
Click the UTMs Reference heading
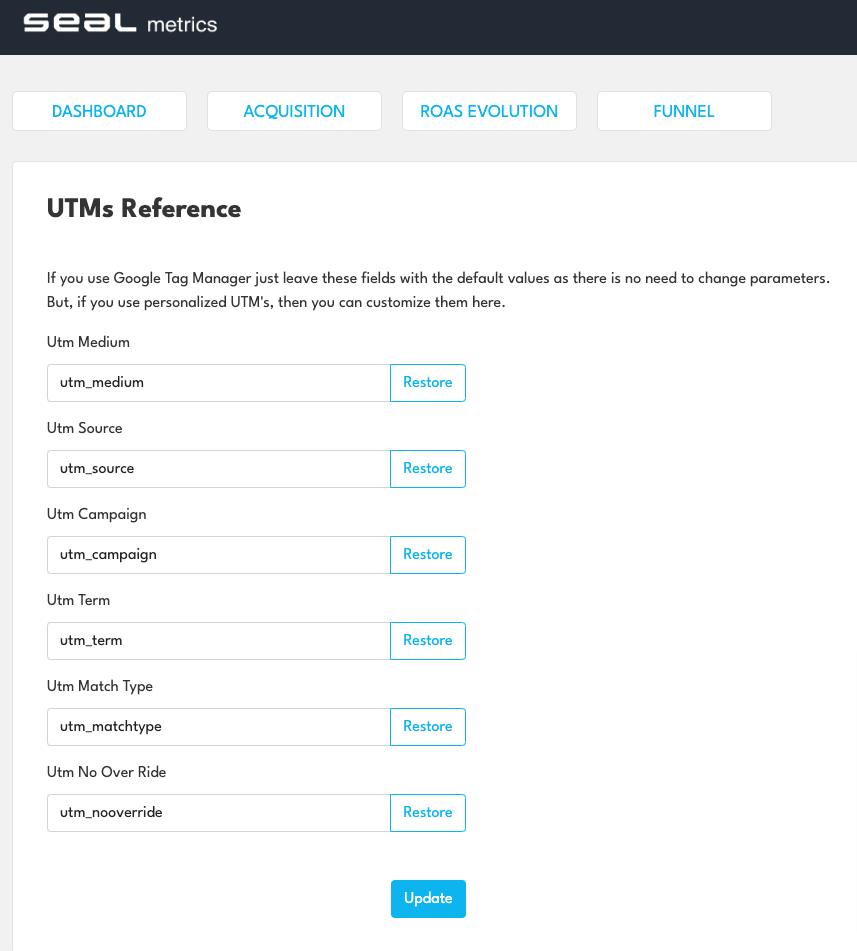click(x=143, y=209)
